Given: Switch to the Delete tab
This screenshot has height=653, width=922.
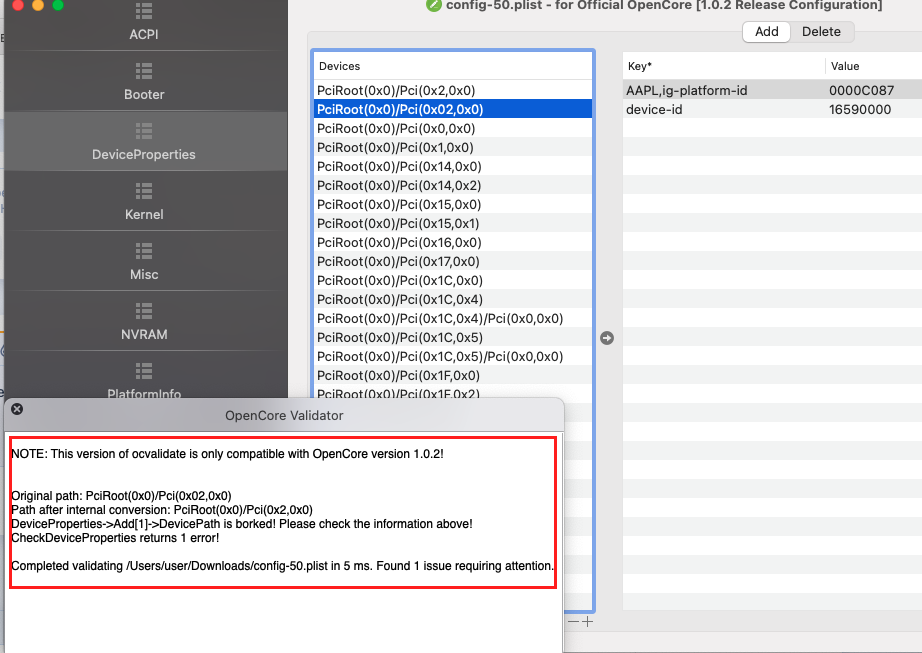Looking at the screenshot, I should (821, 31).
